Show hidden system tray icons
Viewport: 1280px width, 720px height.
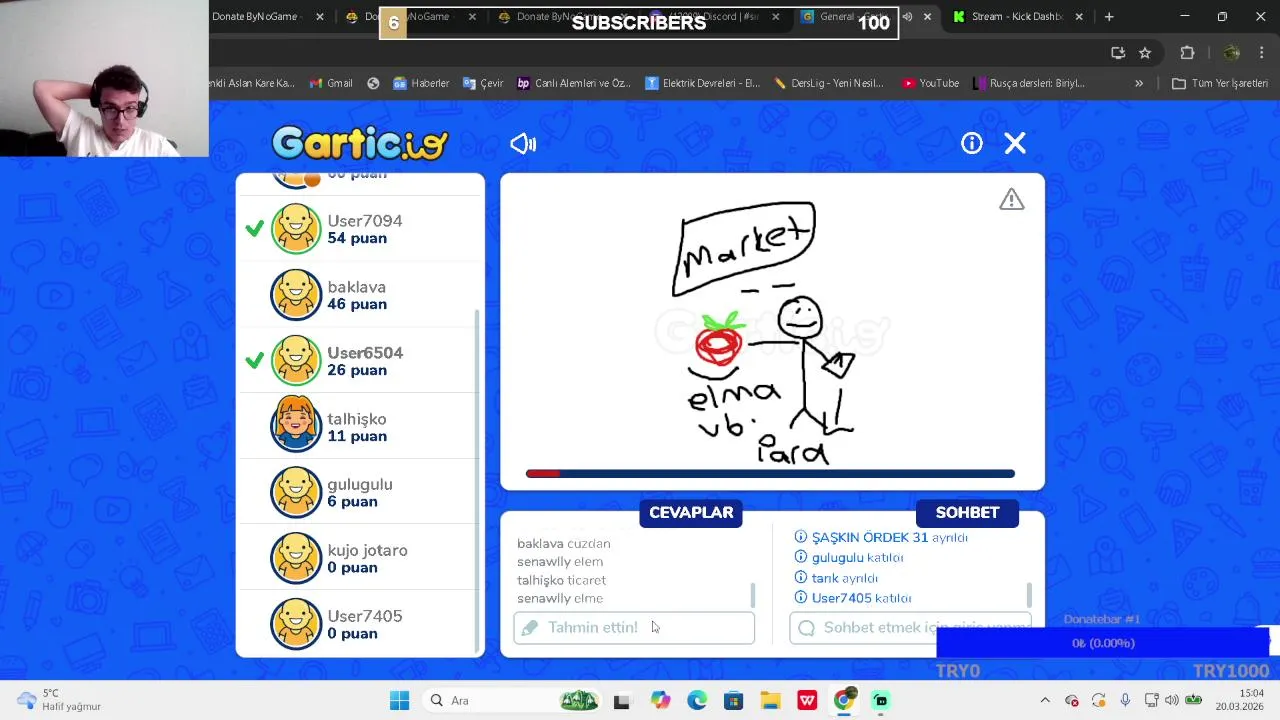pyautogui.click(x=1045, y=700)
